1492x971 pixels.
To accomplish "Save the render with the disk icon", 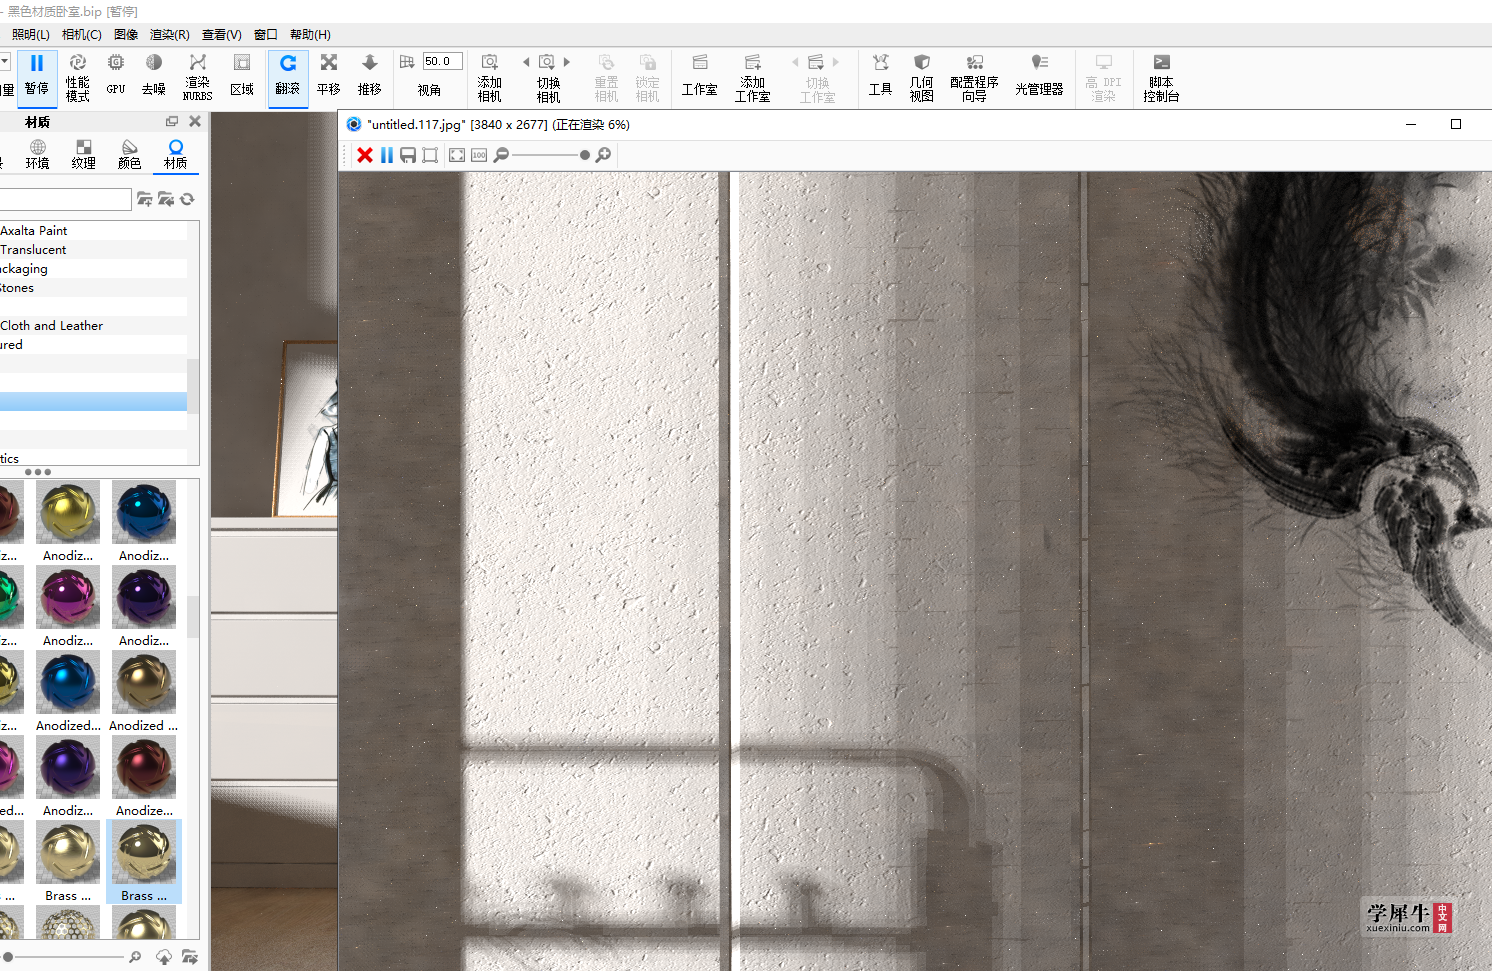I will (x=408, y=155).
